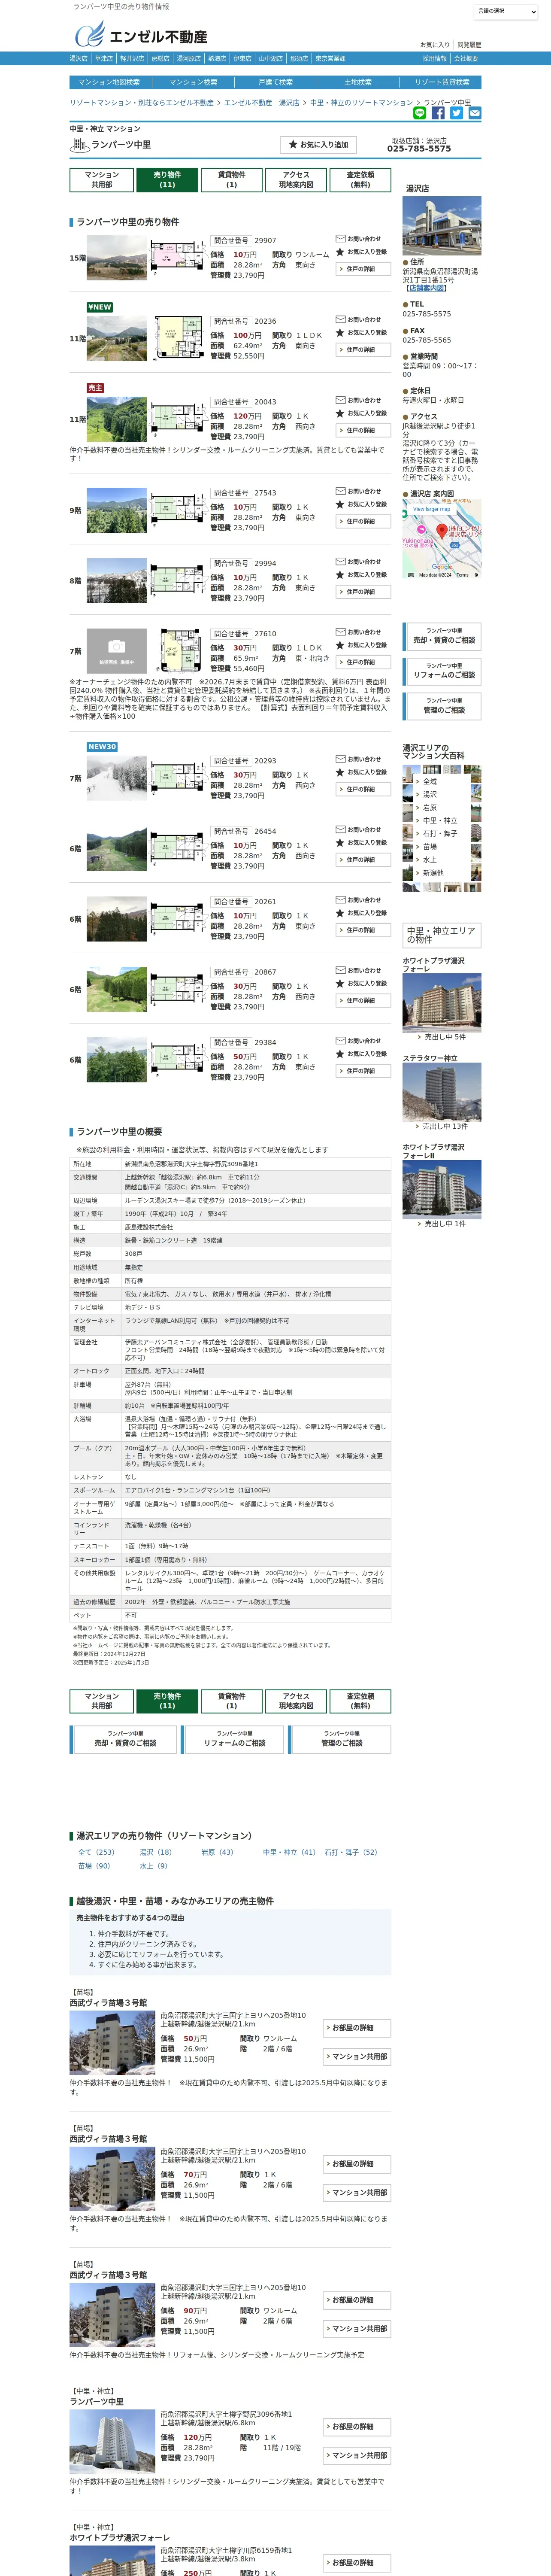Select 賃貸物件 (1) tab above the sale listings
Viewport: 551px width, 2576px height.
(232, 180)
